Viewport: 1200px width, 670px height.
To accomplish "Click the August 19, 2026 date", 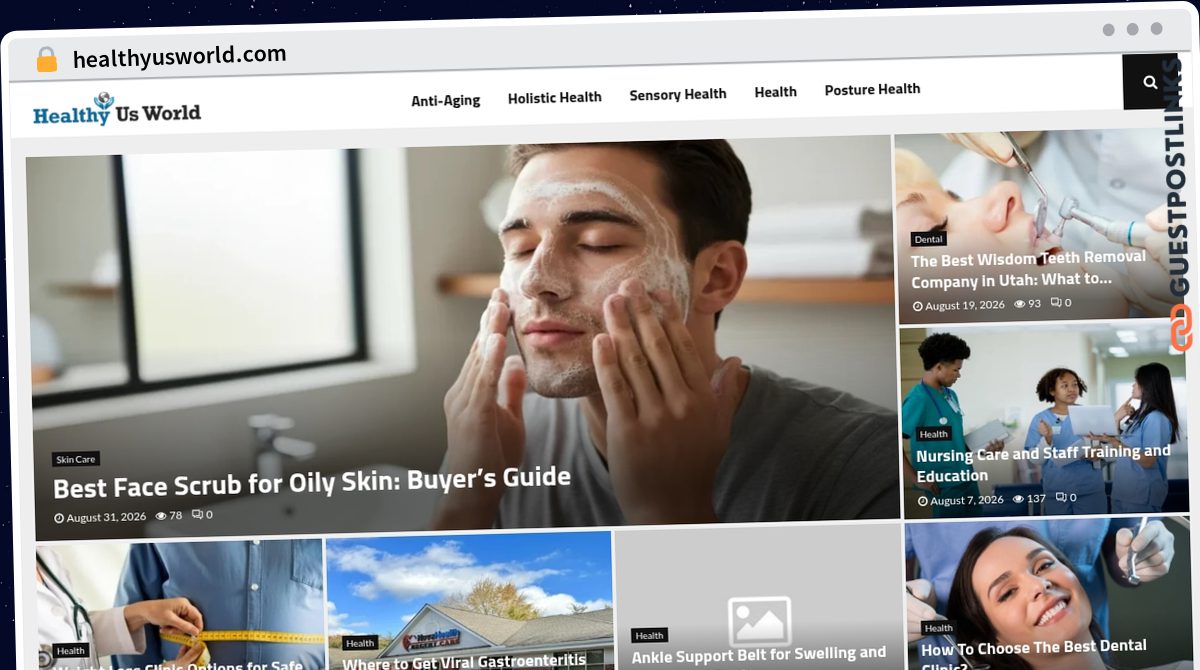I will (965, 305).
